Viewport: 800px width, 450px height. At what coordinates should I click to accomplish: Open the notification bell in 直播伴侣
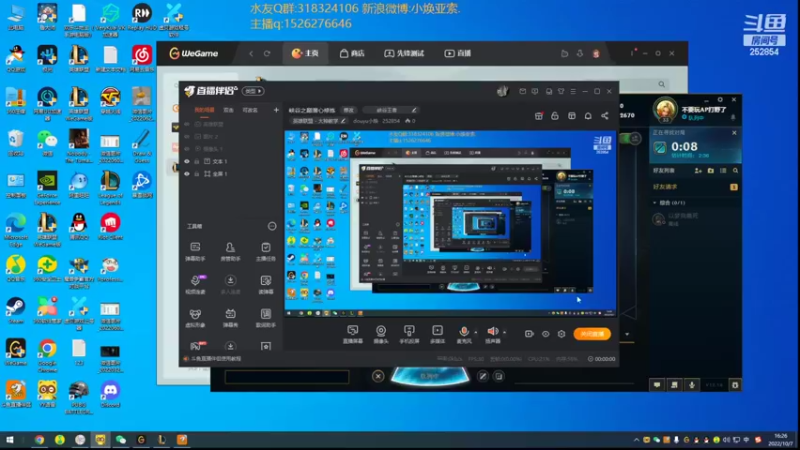coord(588,116)
